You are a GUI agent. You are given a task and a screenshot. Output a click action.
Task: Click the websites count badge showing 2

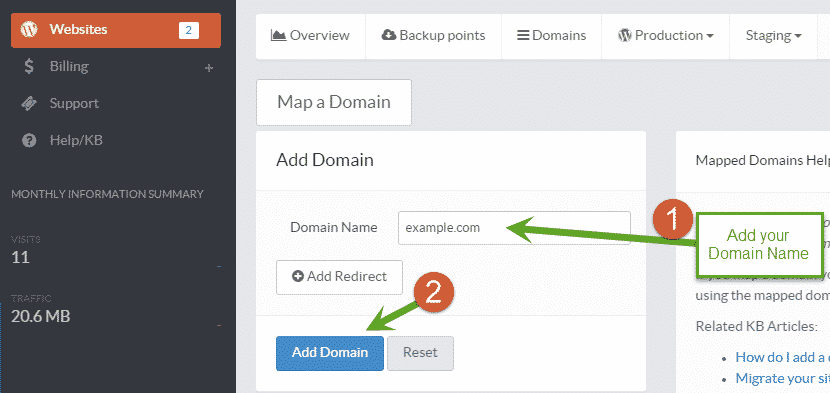click(189, 30)
